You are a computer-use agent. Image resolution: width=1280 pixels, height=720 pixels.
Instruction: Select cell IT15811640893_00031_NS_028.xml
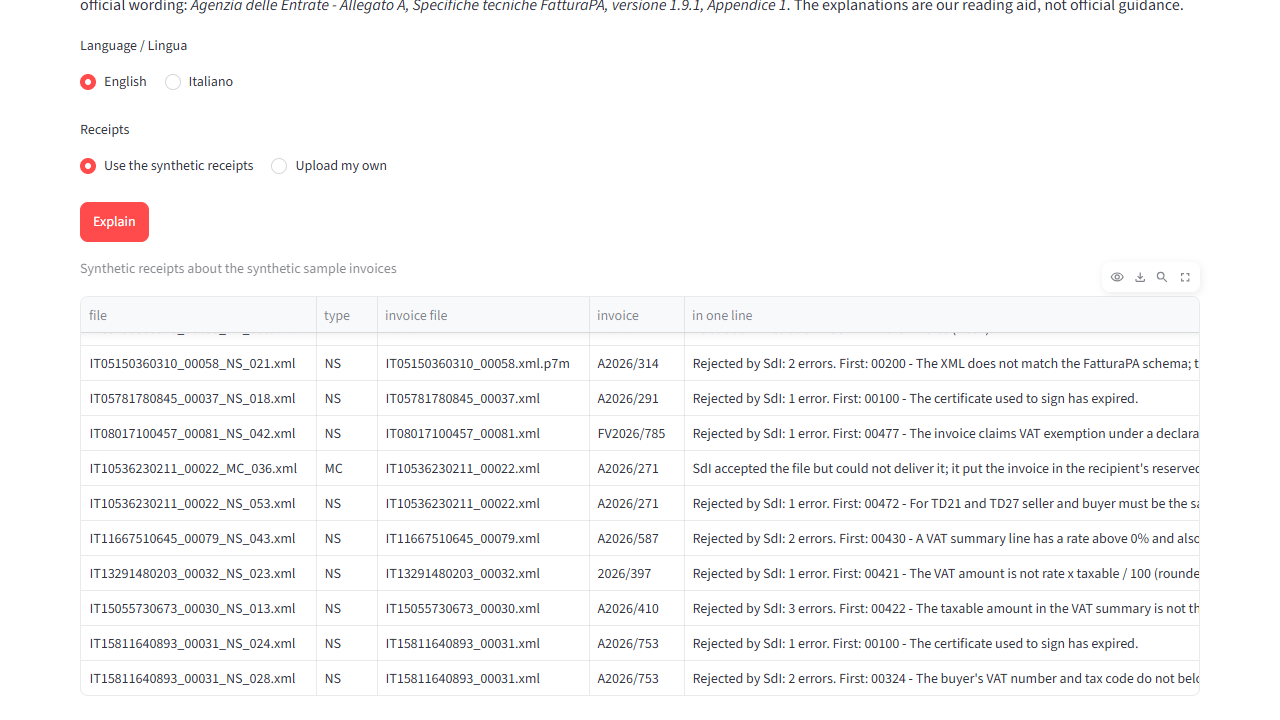point(198,679)
